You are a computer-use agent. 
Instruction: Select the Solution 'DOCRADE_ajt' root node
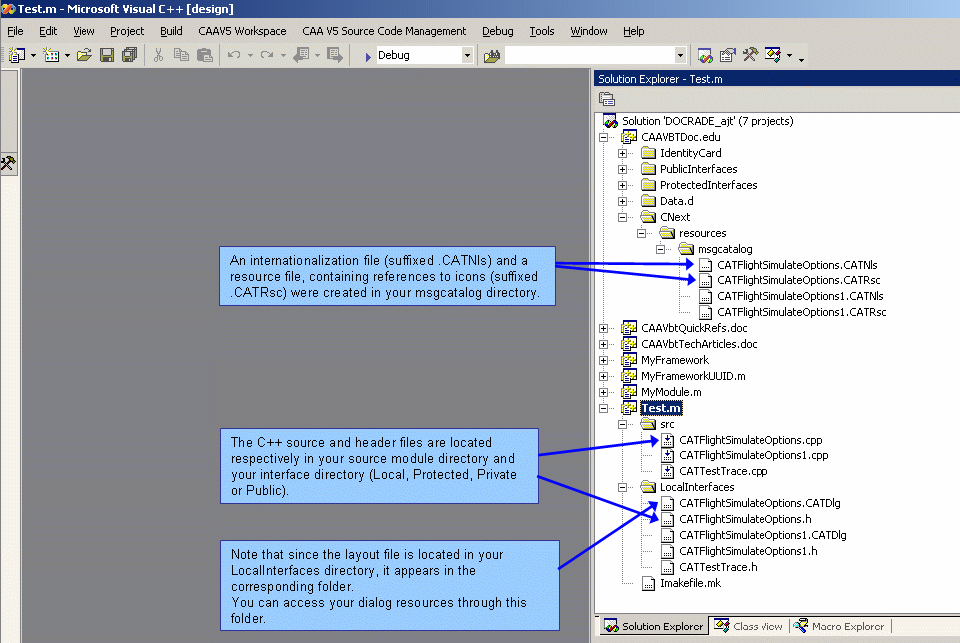click(x=707, y=121)
